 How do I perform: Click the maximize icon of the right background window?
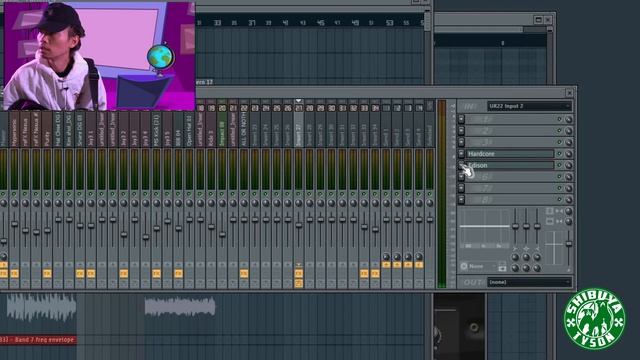pos(538,20)
